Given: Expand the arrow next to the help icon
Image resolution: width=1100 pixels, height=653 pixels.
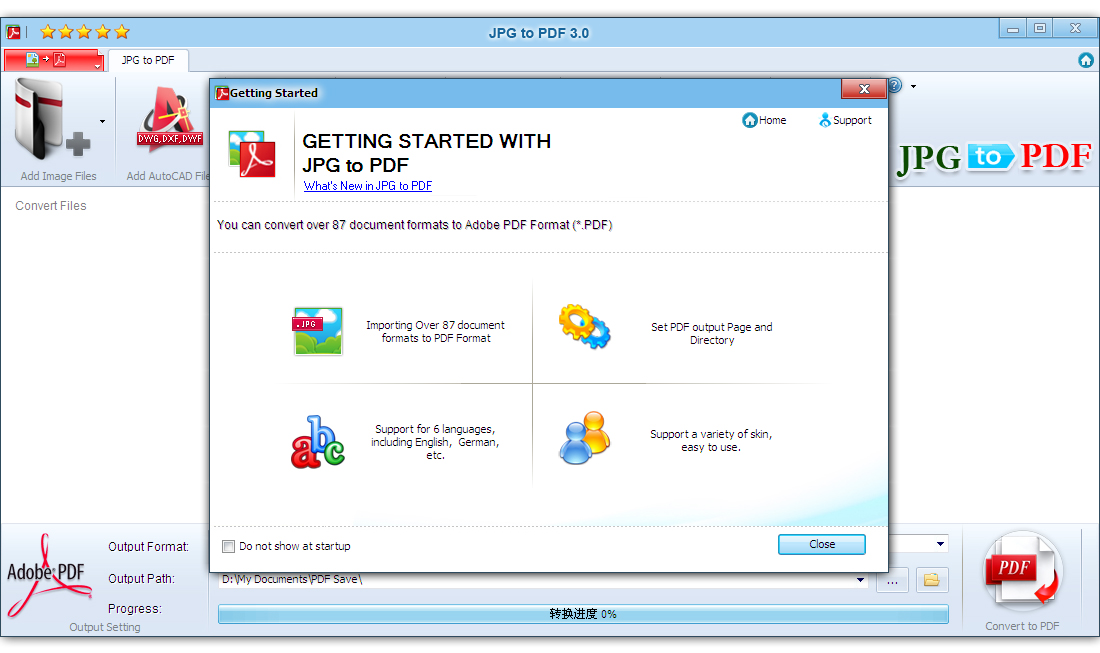Looking at the screenshot, I should (913, 86).
